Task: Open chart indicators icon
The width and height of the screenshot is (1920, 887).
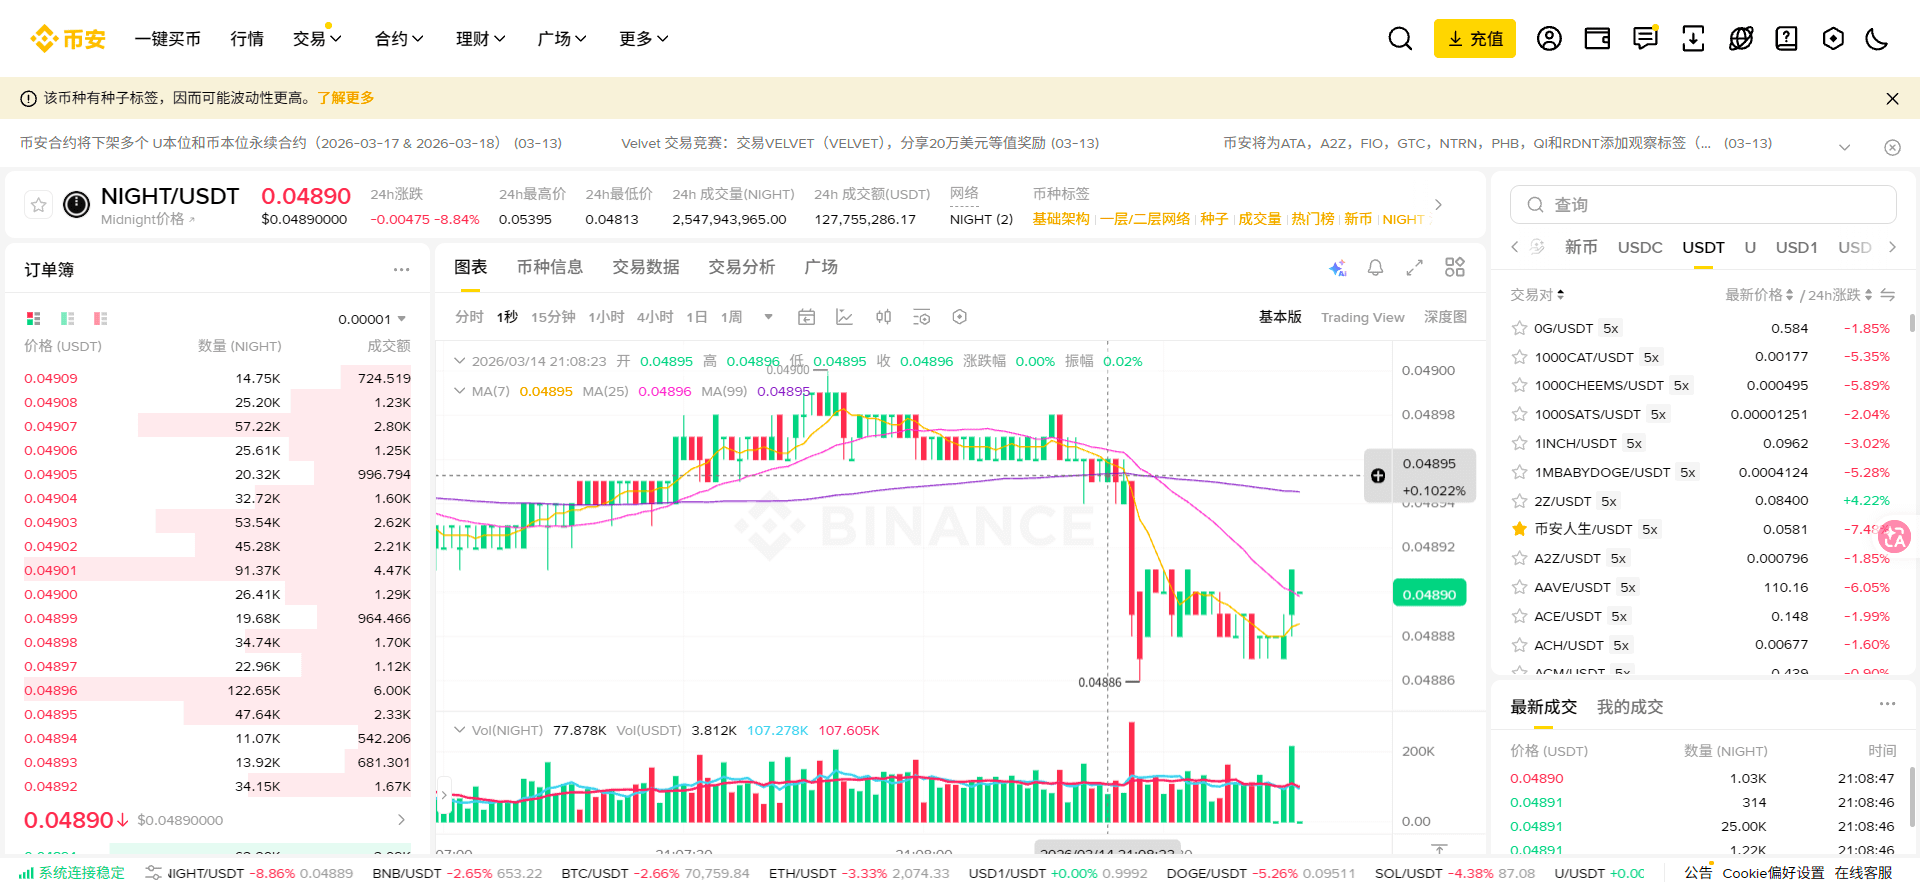Action: click(844, 317)
